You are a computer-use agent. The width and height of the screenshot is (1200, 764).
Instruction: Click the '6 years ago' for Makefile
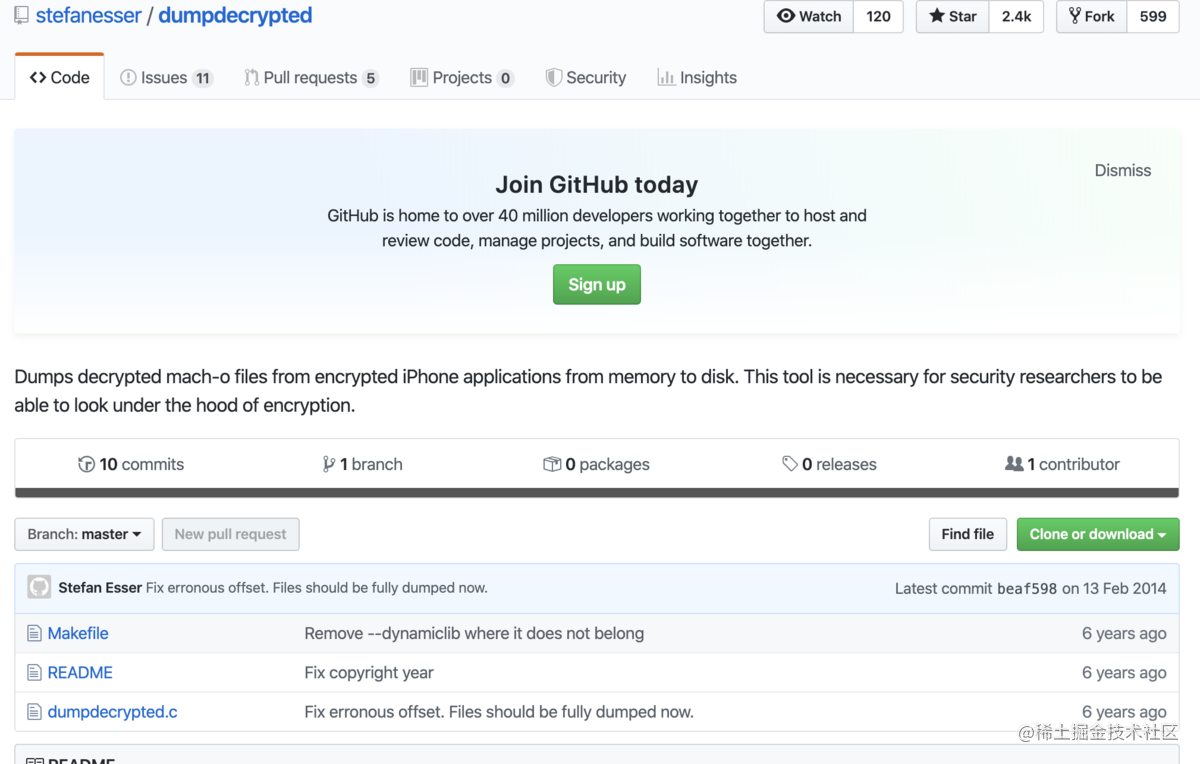[1124, 633]
